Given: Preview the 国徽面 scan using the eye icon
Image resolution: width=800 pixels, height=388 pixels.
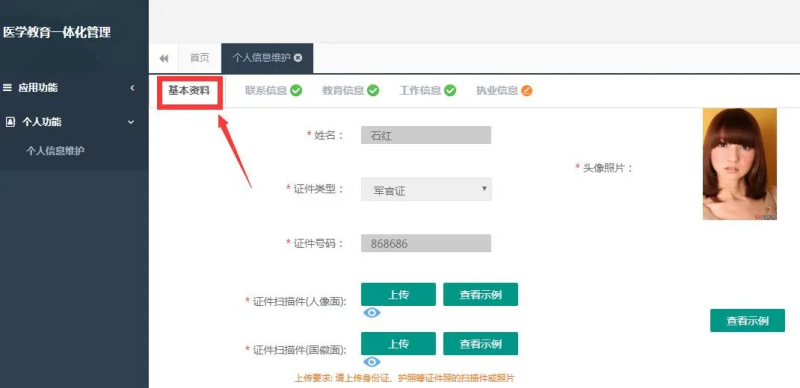Looking at the screenshot, I should point(372,362).
